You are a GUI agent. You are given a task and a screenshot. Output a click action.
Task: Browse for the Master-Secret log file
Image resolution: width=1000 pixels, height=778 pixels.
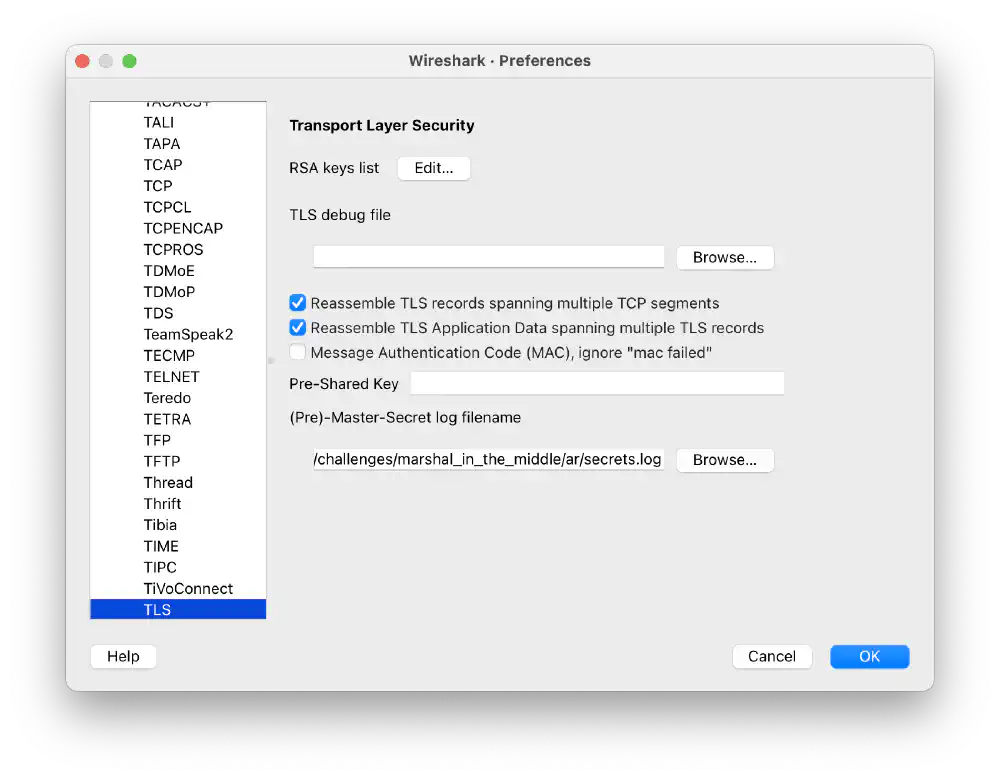point(725,460)
